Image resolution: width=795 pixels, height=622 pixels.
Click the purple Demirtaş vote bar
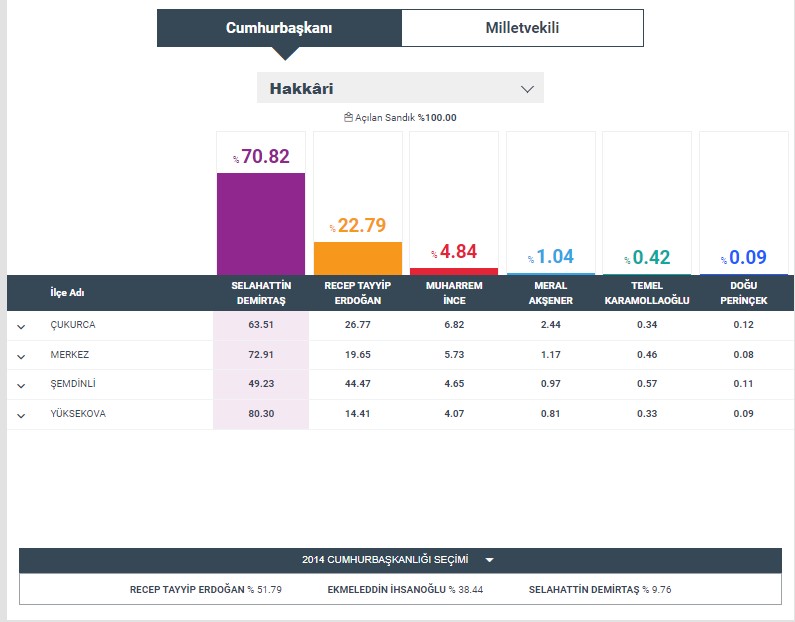point(261,223)
